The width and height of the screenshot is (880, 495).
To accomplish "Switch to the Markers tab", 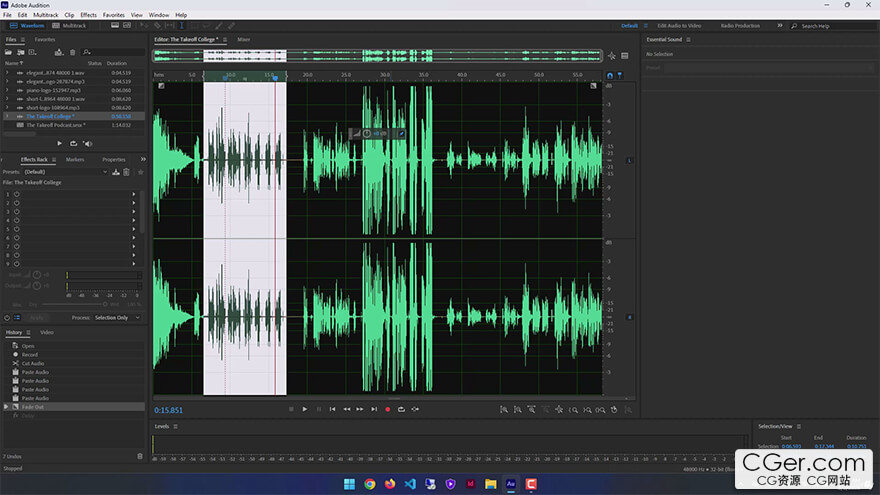I will tap(75, 160).
